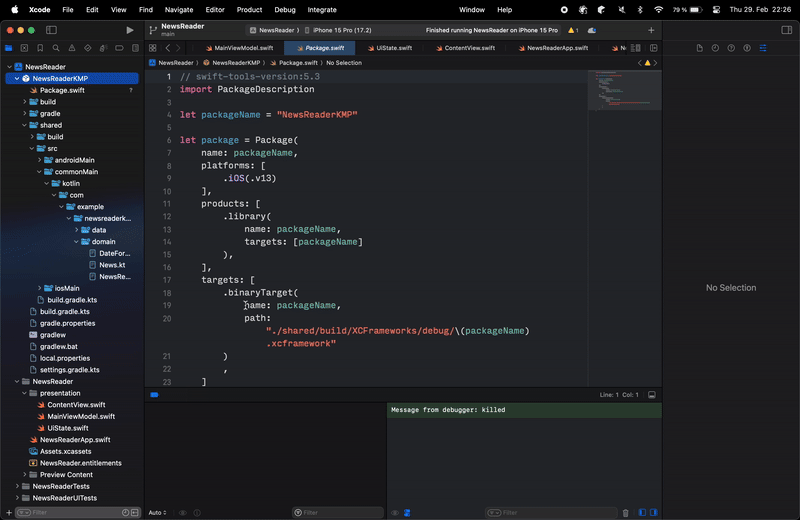Adjust editor options via the lines icon
This screenshot has width=800, height=520.
pos(636,48)
